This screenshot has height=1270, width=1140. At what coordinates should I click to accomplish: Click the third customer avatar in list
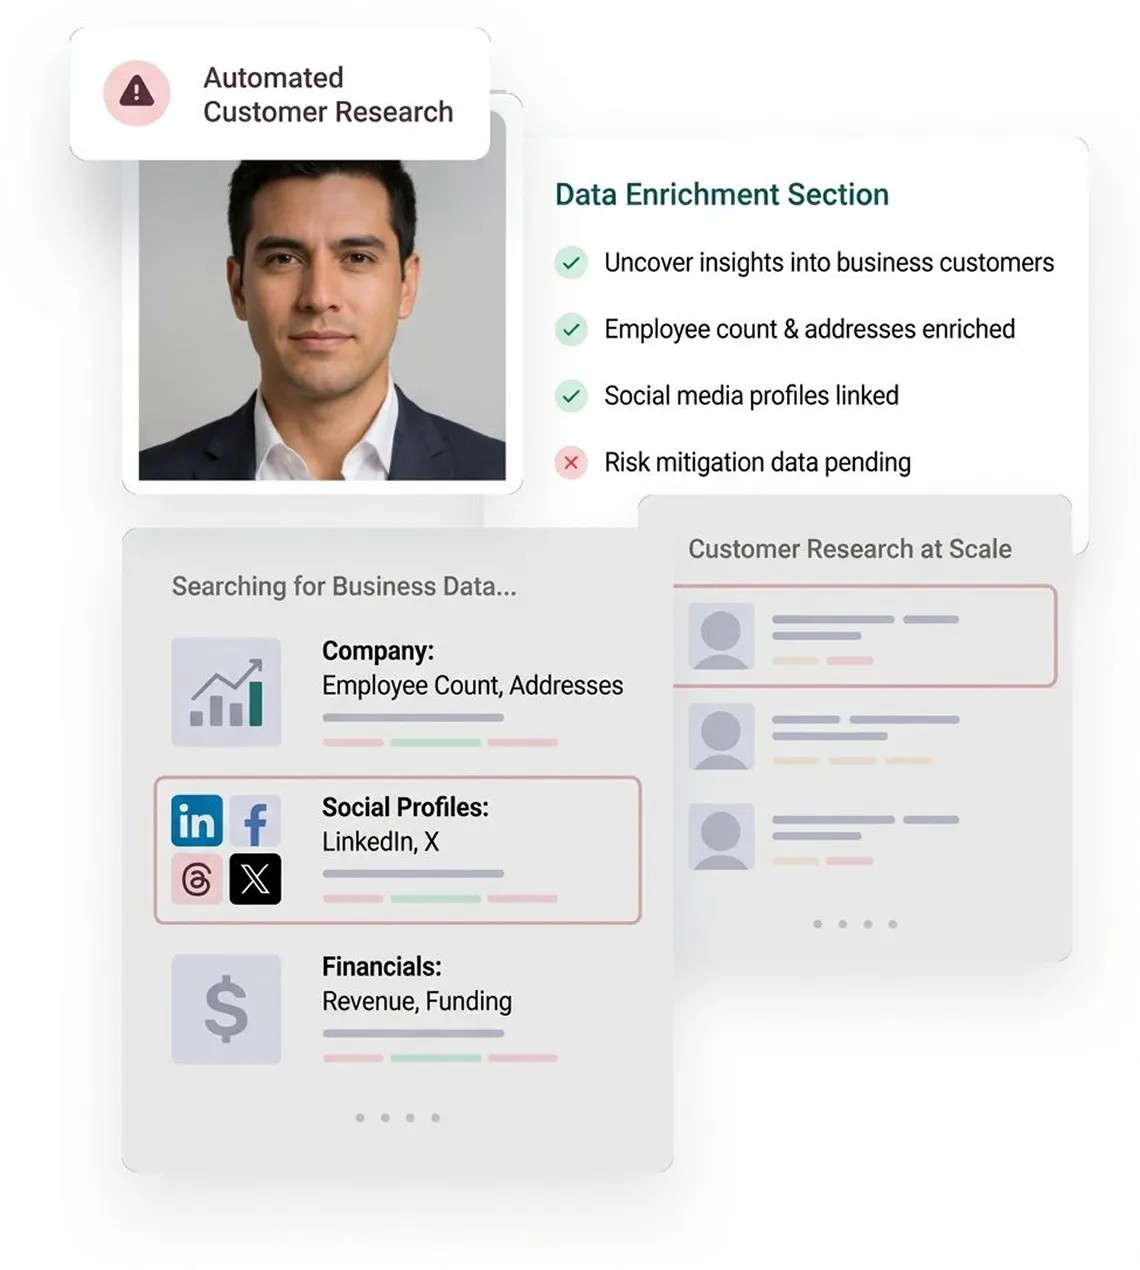[721, 836]
